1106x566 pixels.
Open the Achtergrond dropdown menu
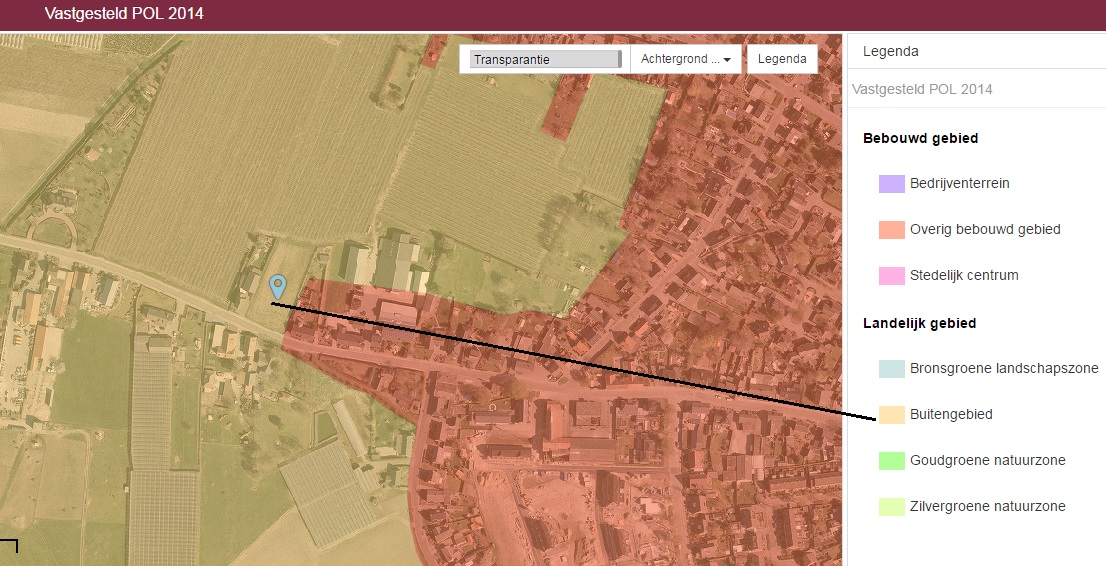[685, 60]
